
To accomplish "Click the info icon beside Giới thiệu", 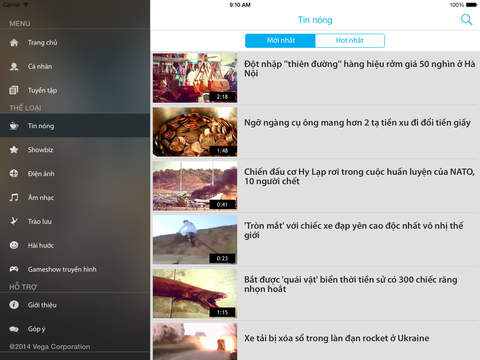I will pos(14,305).
